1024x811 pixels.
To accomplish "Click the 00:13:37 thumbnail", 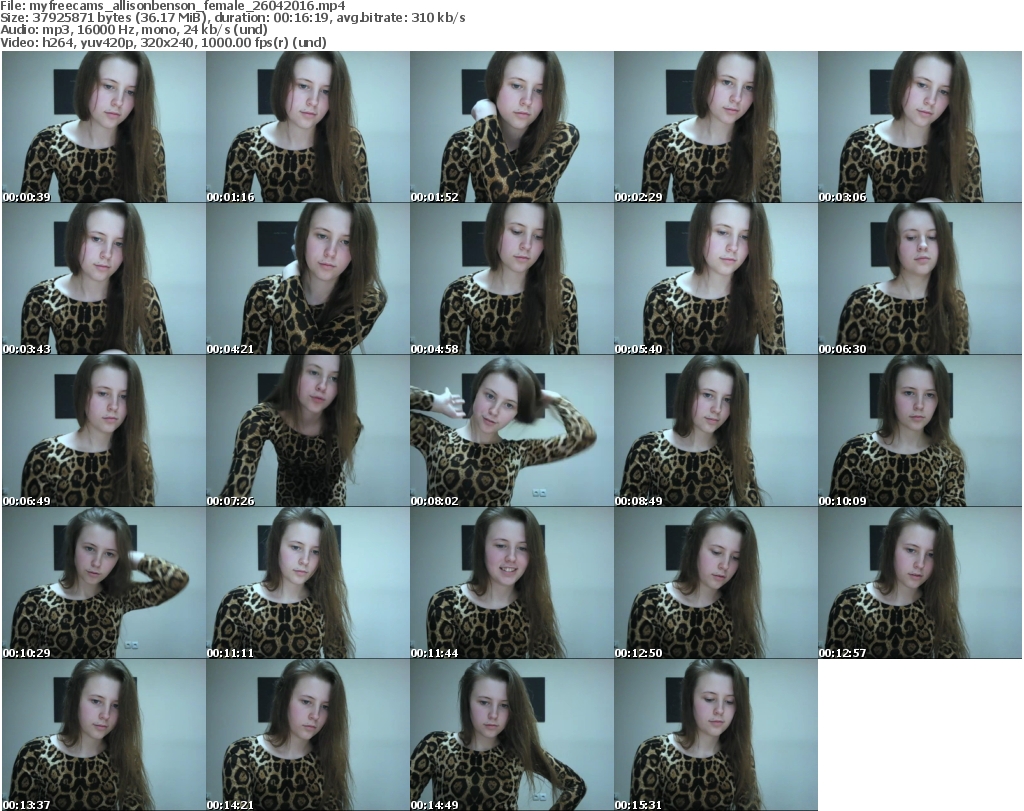I will coord(104,735).
